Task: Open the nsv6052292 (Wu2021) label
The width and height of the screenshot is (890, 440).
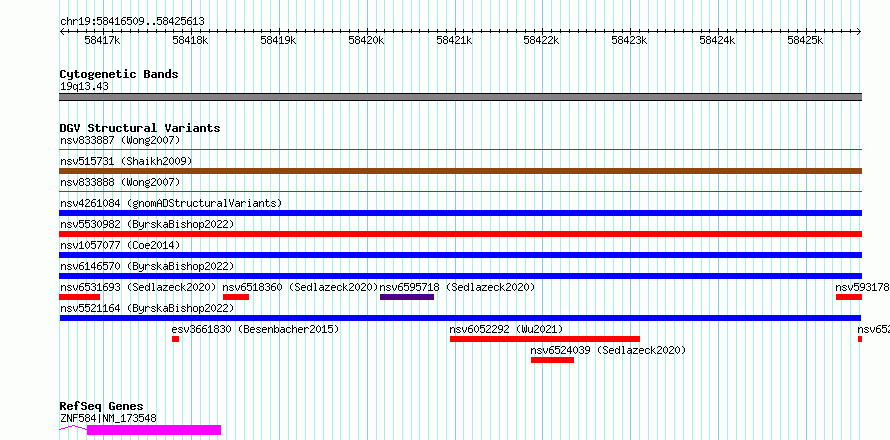Action: coord(506,329)
